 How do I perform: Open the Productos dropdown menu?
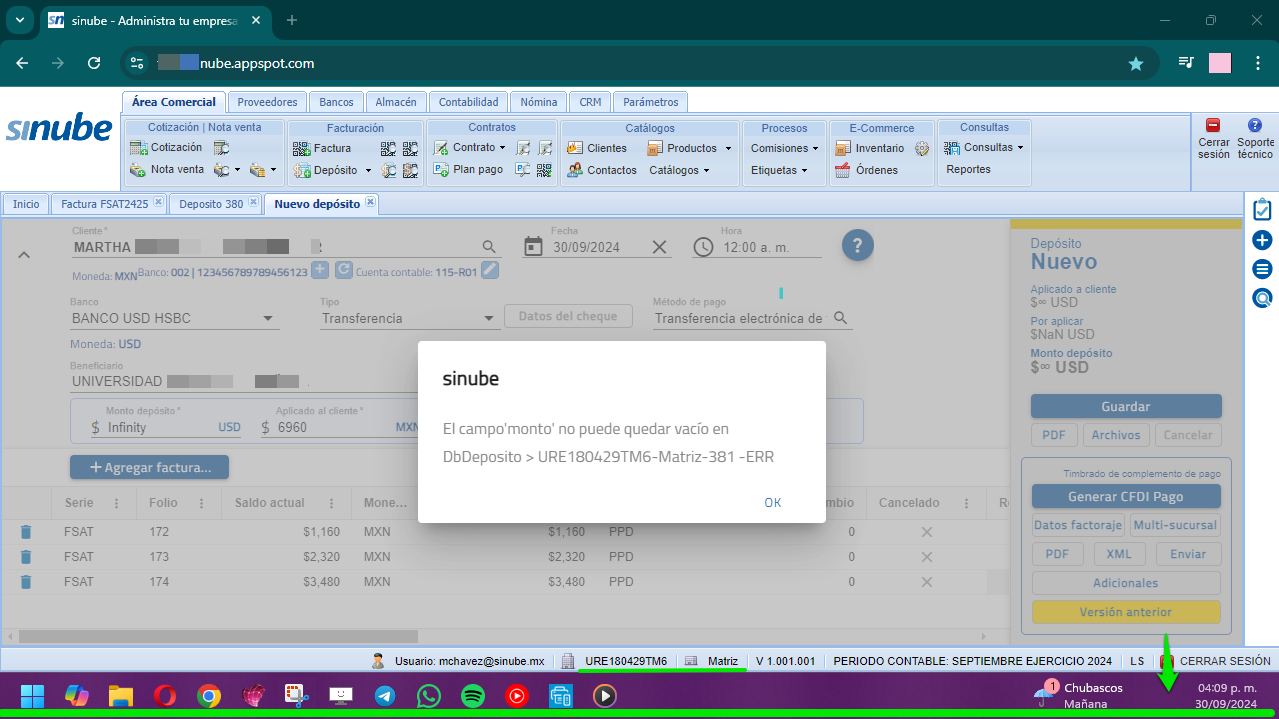[728, 148]
